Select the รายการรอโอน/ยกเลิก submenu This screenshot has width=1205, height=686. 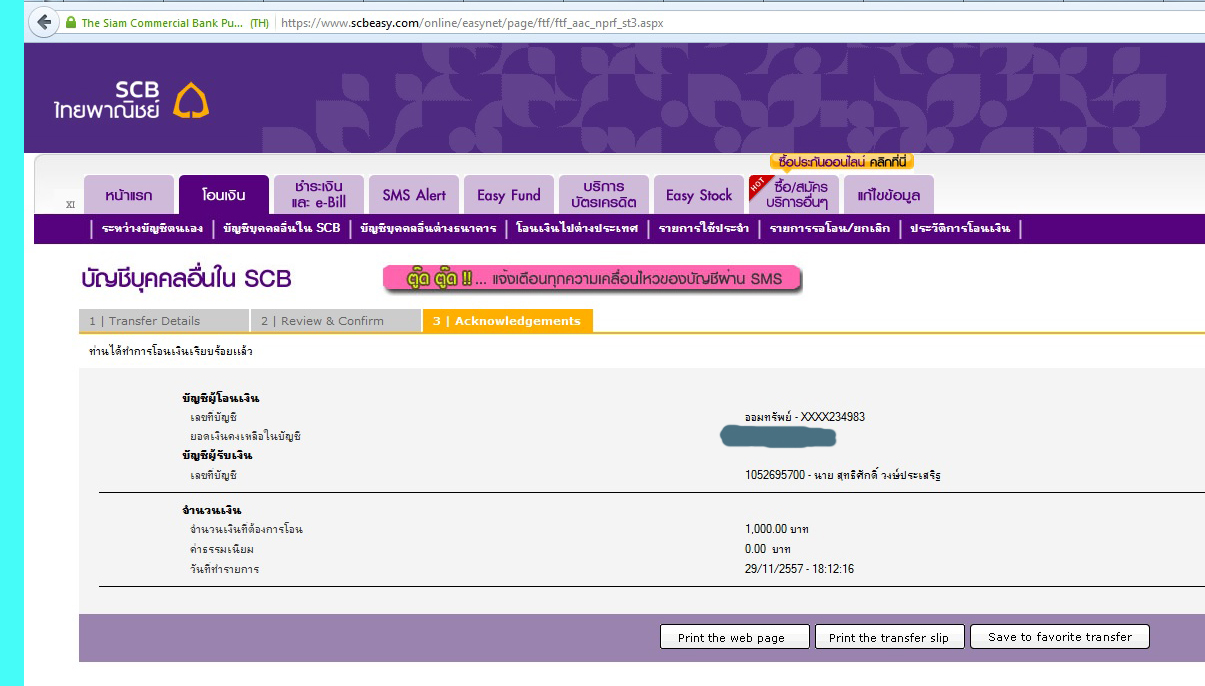coord(829,228)
